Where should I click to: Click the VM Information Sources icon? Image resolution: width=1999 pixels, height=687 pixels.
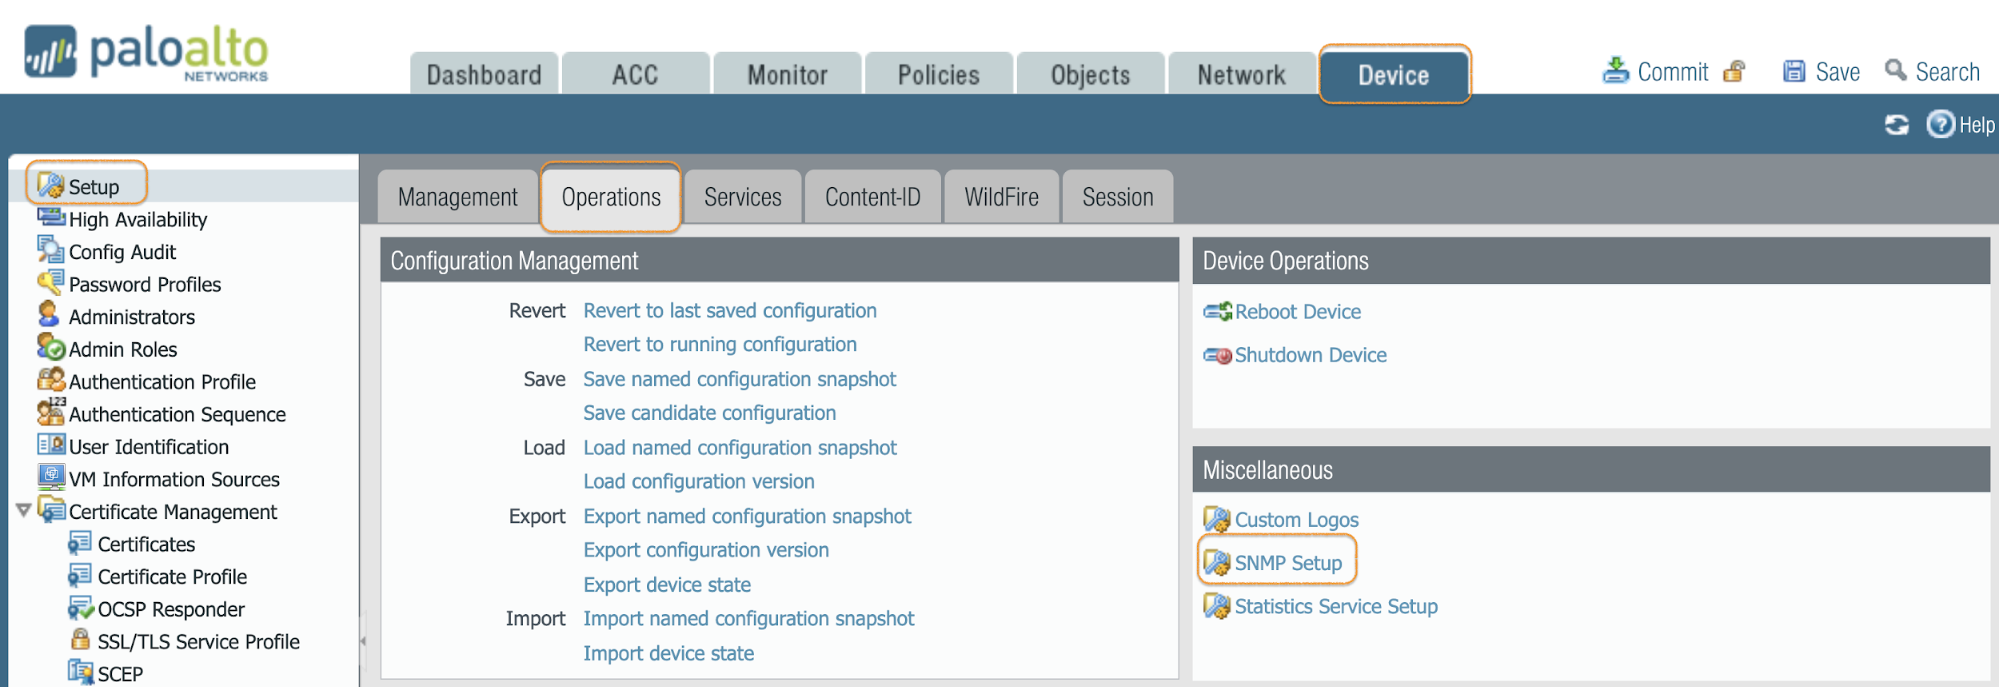[51, 477]
